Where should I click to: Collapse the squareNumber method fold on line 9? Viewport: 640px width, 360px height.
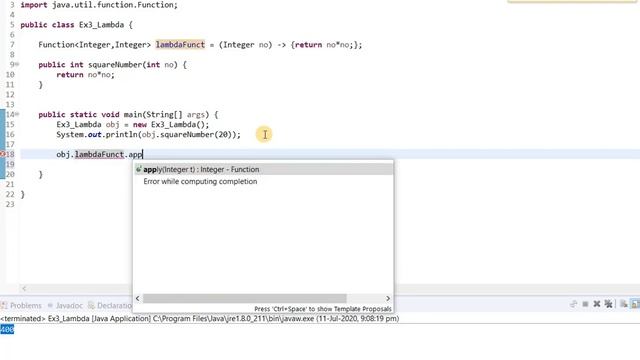[x=17, y=64]
